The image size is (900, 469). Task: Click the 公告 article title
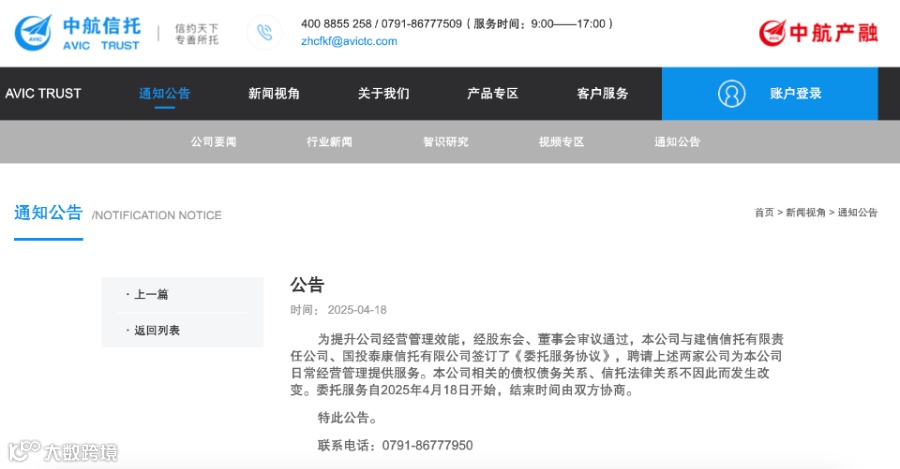[x=307, y=285]
